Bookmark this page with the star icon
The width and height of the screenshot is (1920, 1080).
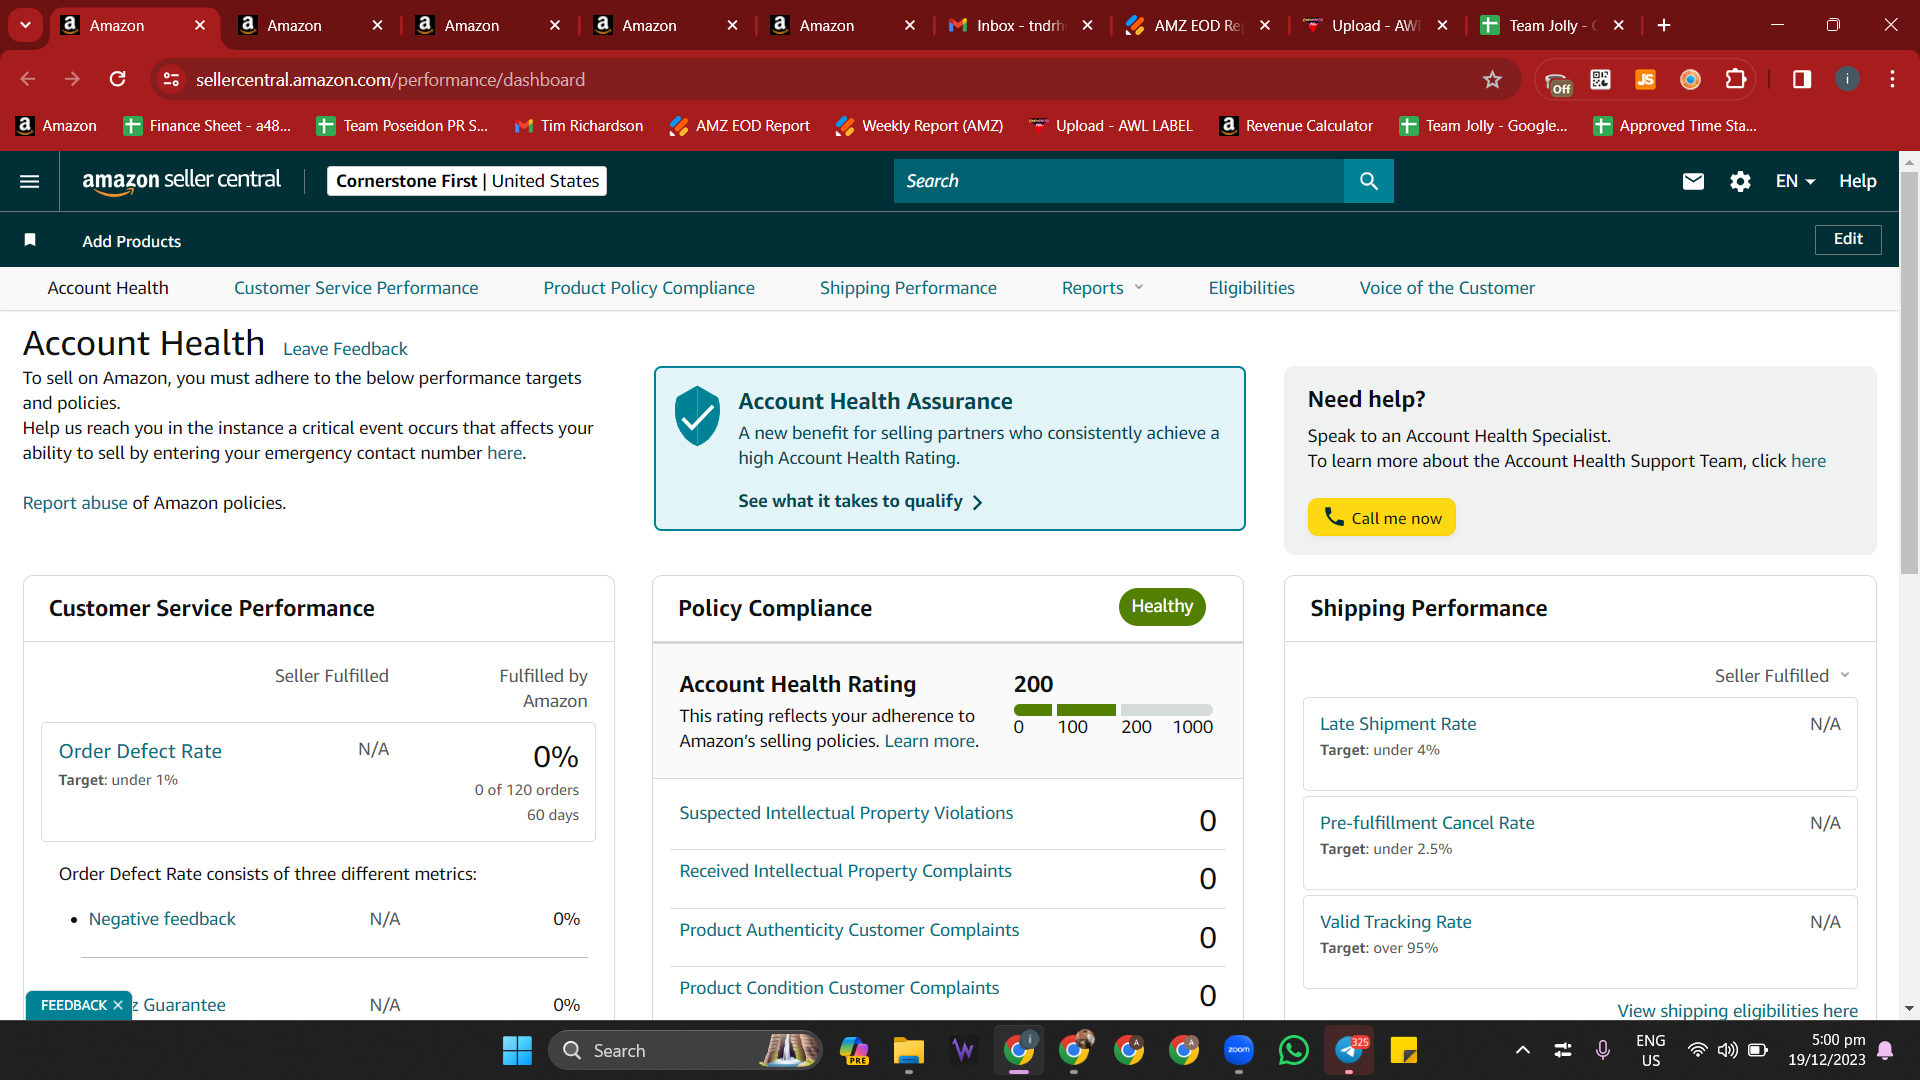click(x=1492, y=80)
